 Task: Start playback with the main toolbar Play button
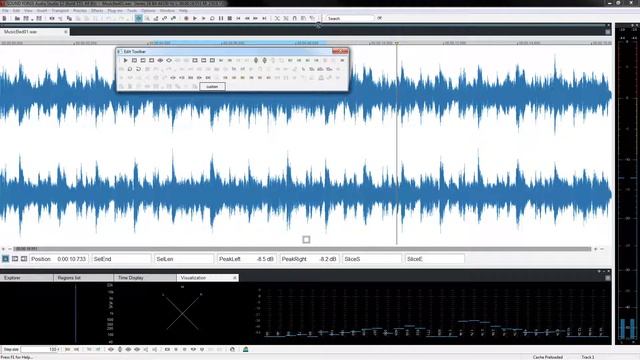[195, 18]
